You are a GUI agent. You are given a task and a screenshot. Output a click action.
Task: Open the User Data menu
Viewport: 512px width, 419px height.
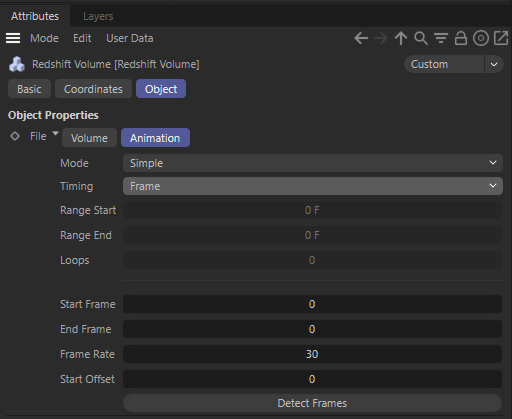click(x=130, y=38)
